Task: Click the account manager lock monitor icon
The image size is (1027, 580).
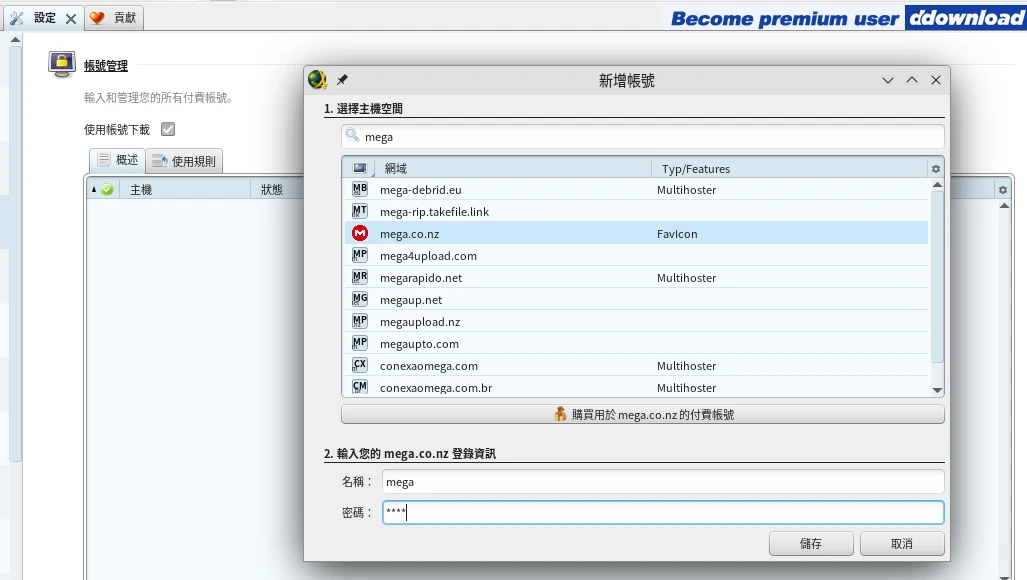Action: pyautogui.click(x=62, y=64)
